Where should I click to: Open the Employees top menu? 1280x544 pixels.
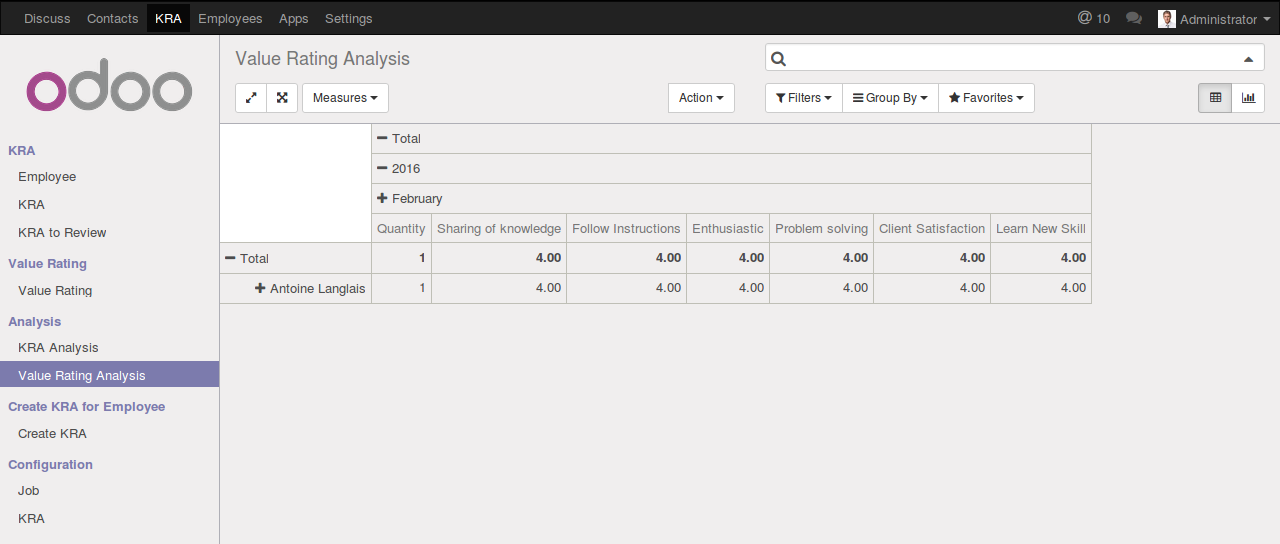(230, 19)
